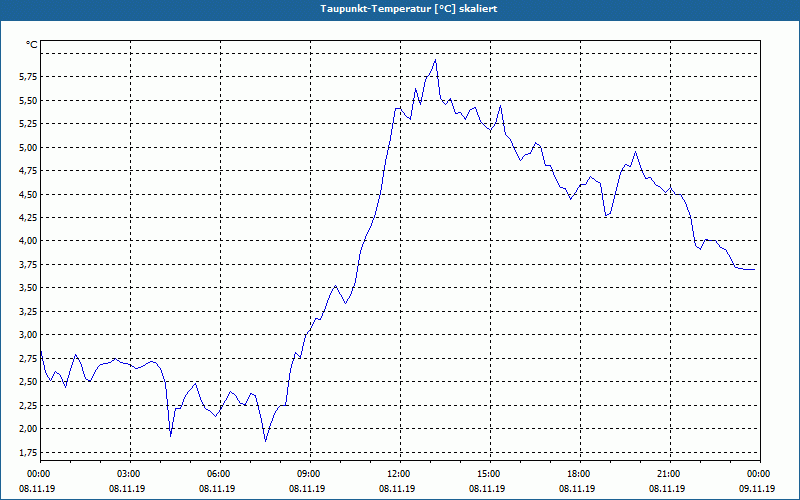Click the 08.11.19 date under 15:00
This screenshot has height=500, width=800.
pos(487,488)
